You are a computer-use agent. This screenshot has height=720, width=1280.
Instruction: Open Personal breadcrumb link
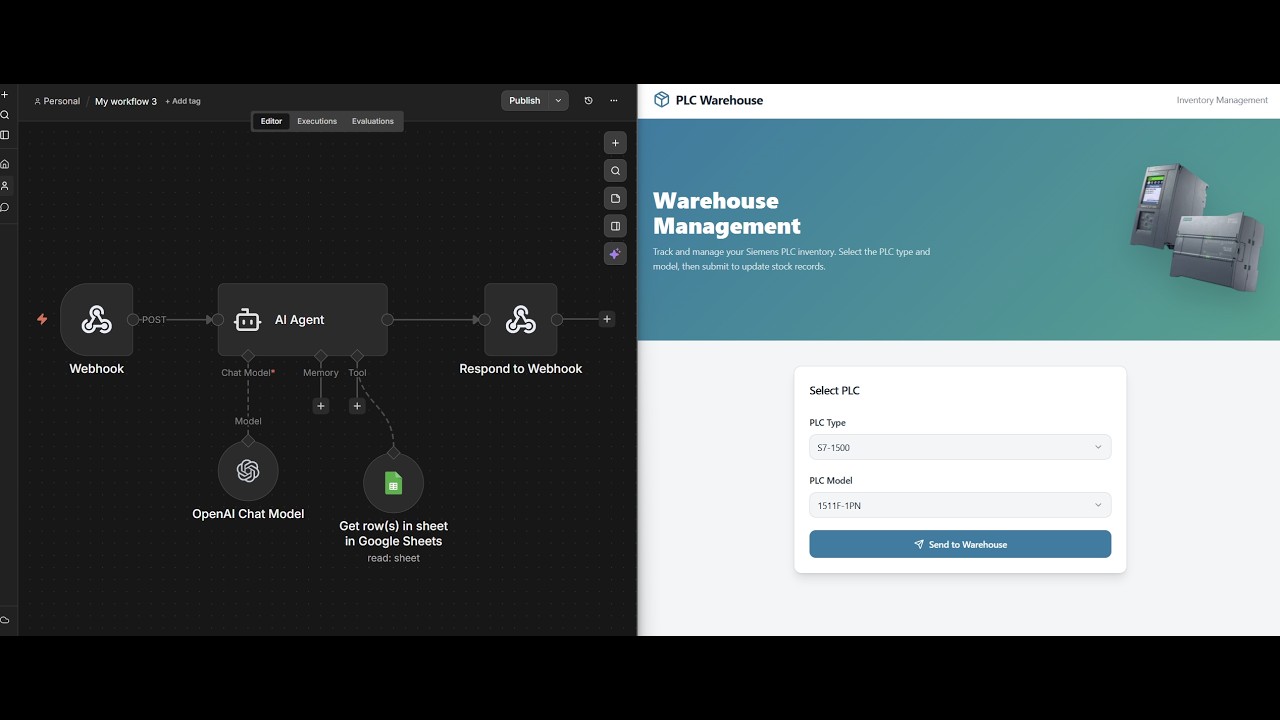pos(57,101)
